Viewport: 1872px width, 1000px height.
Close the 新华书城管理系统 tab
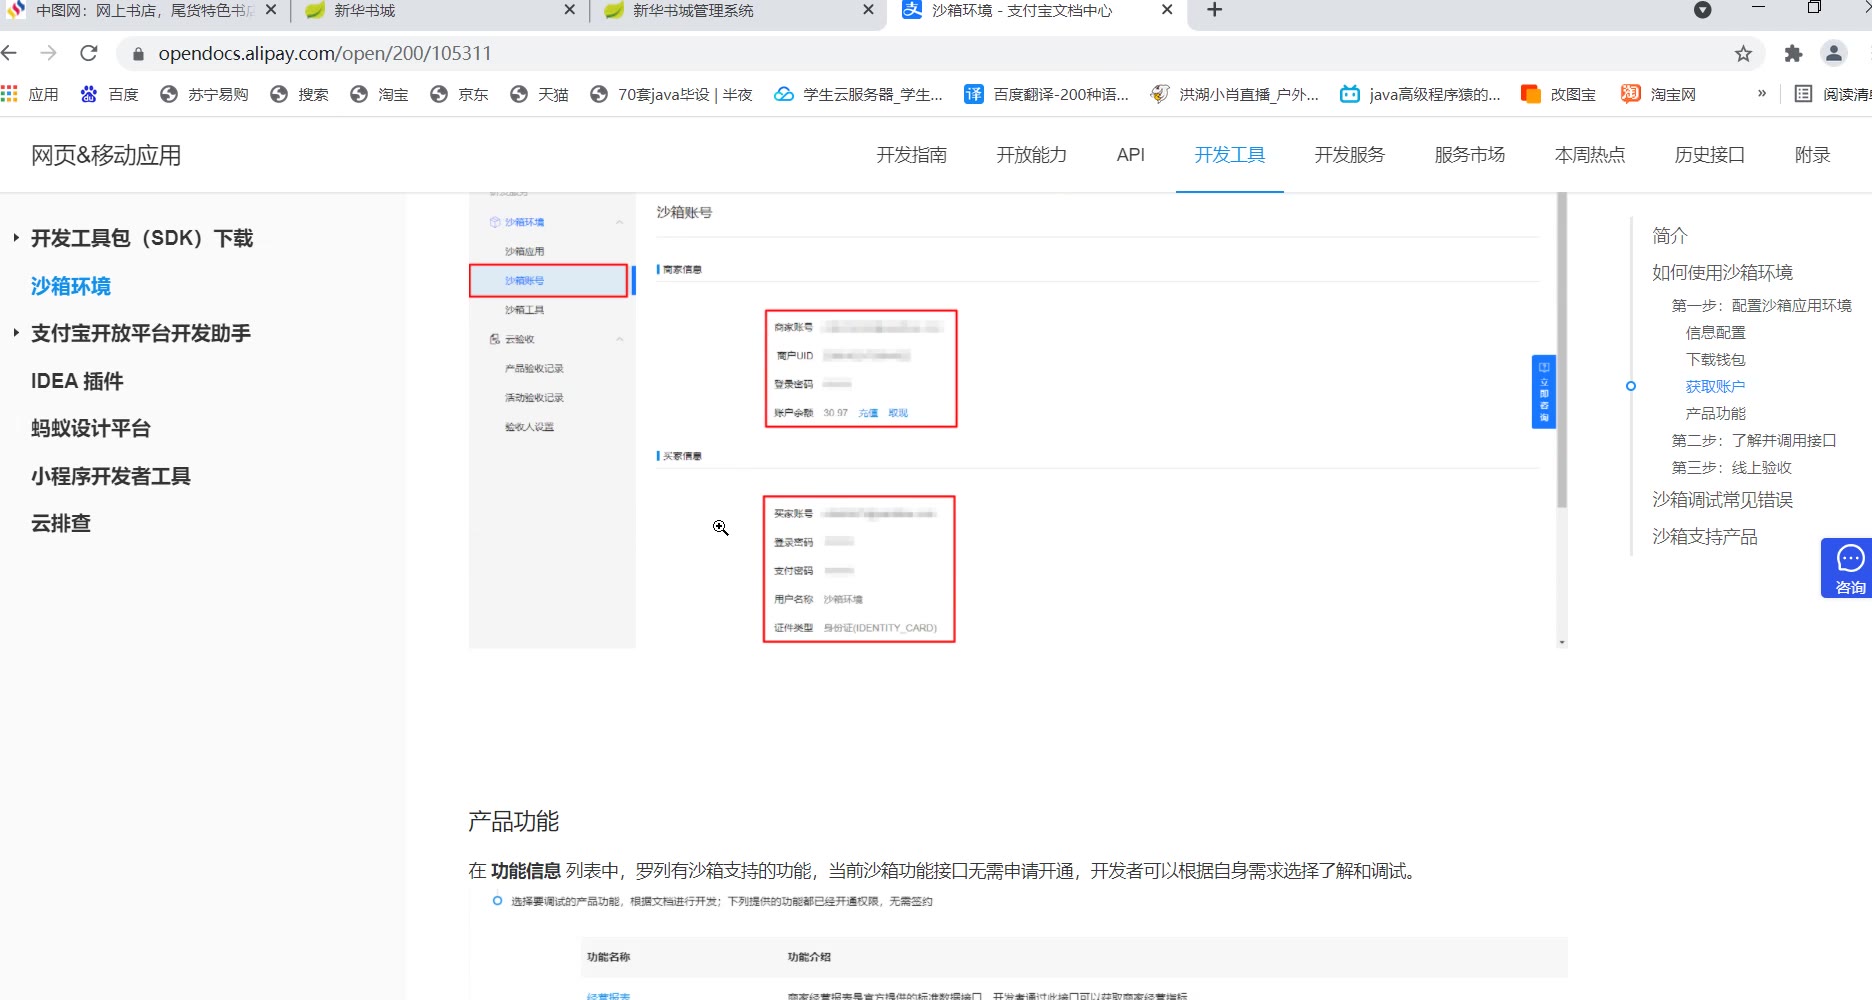[868, 10]
